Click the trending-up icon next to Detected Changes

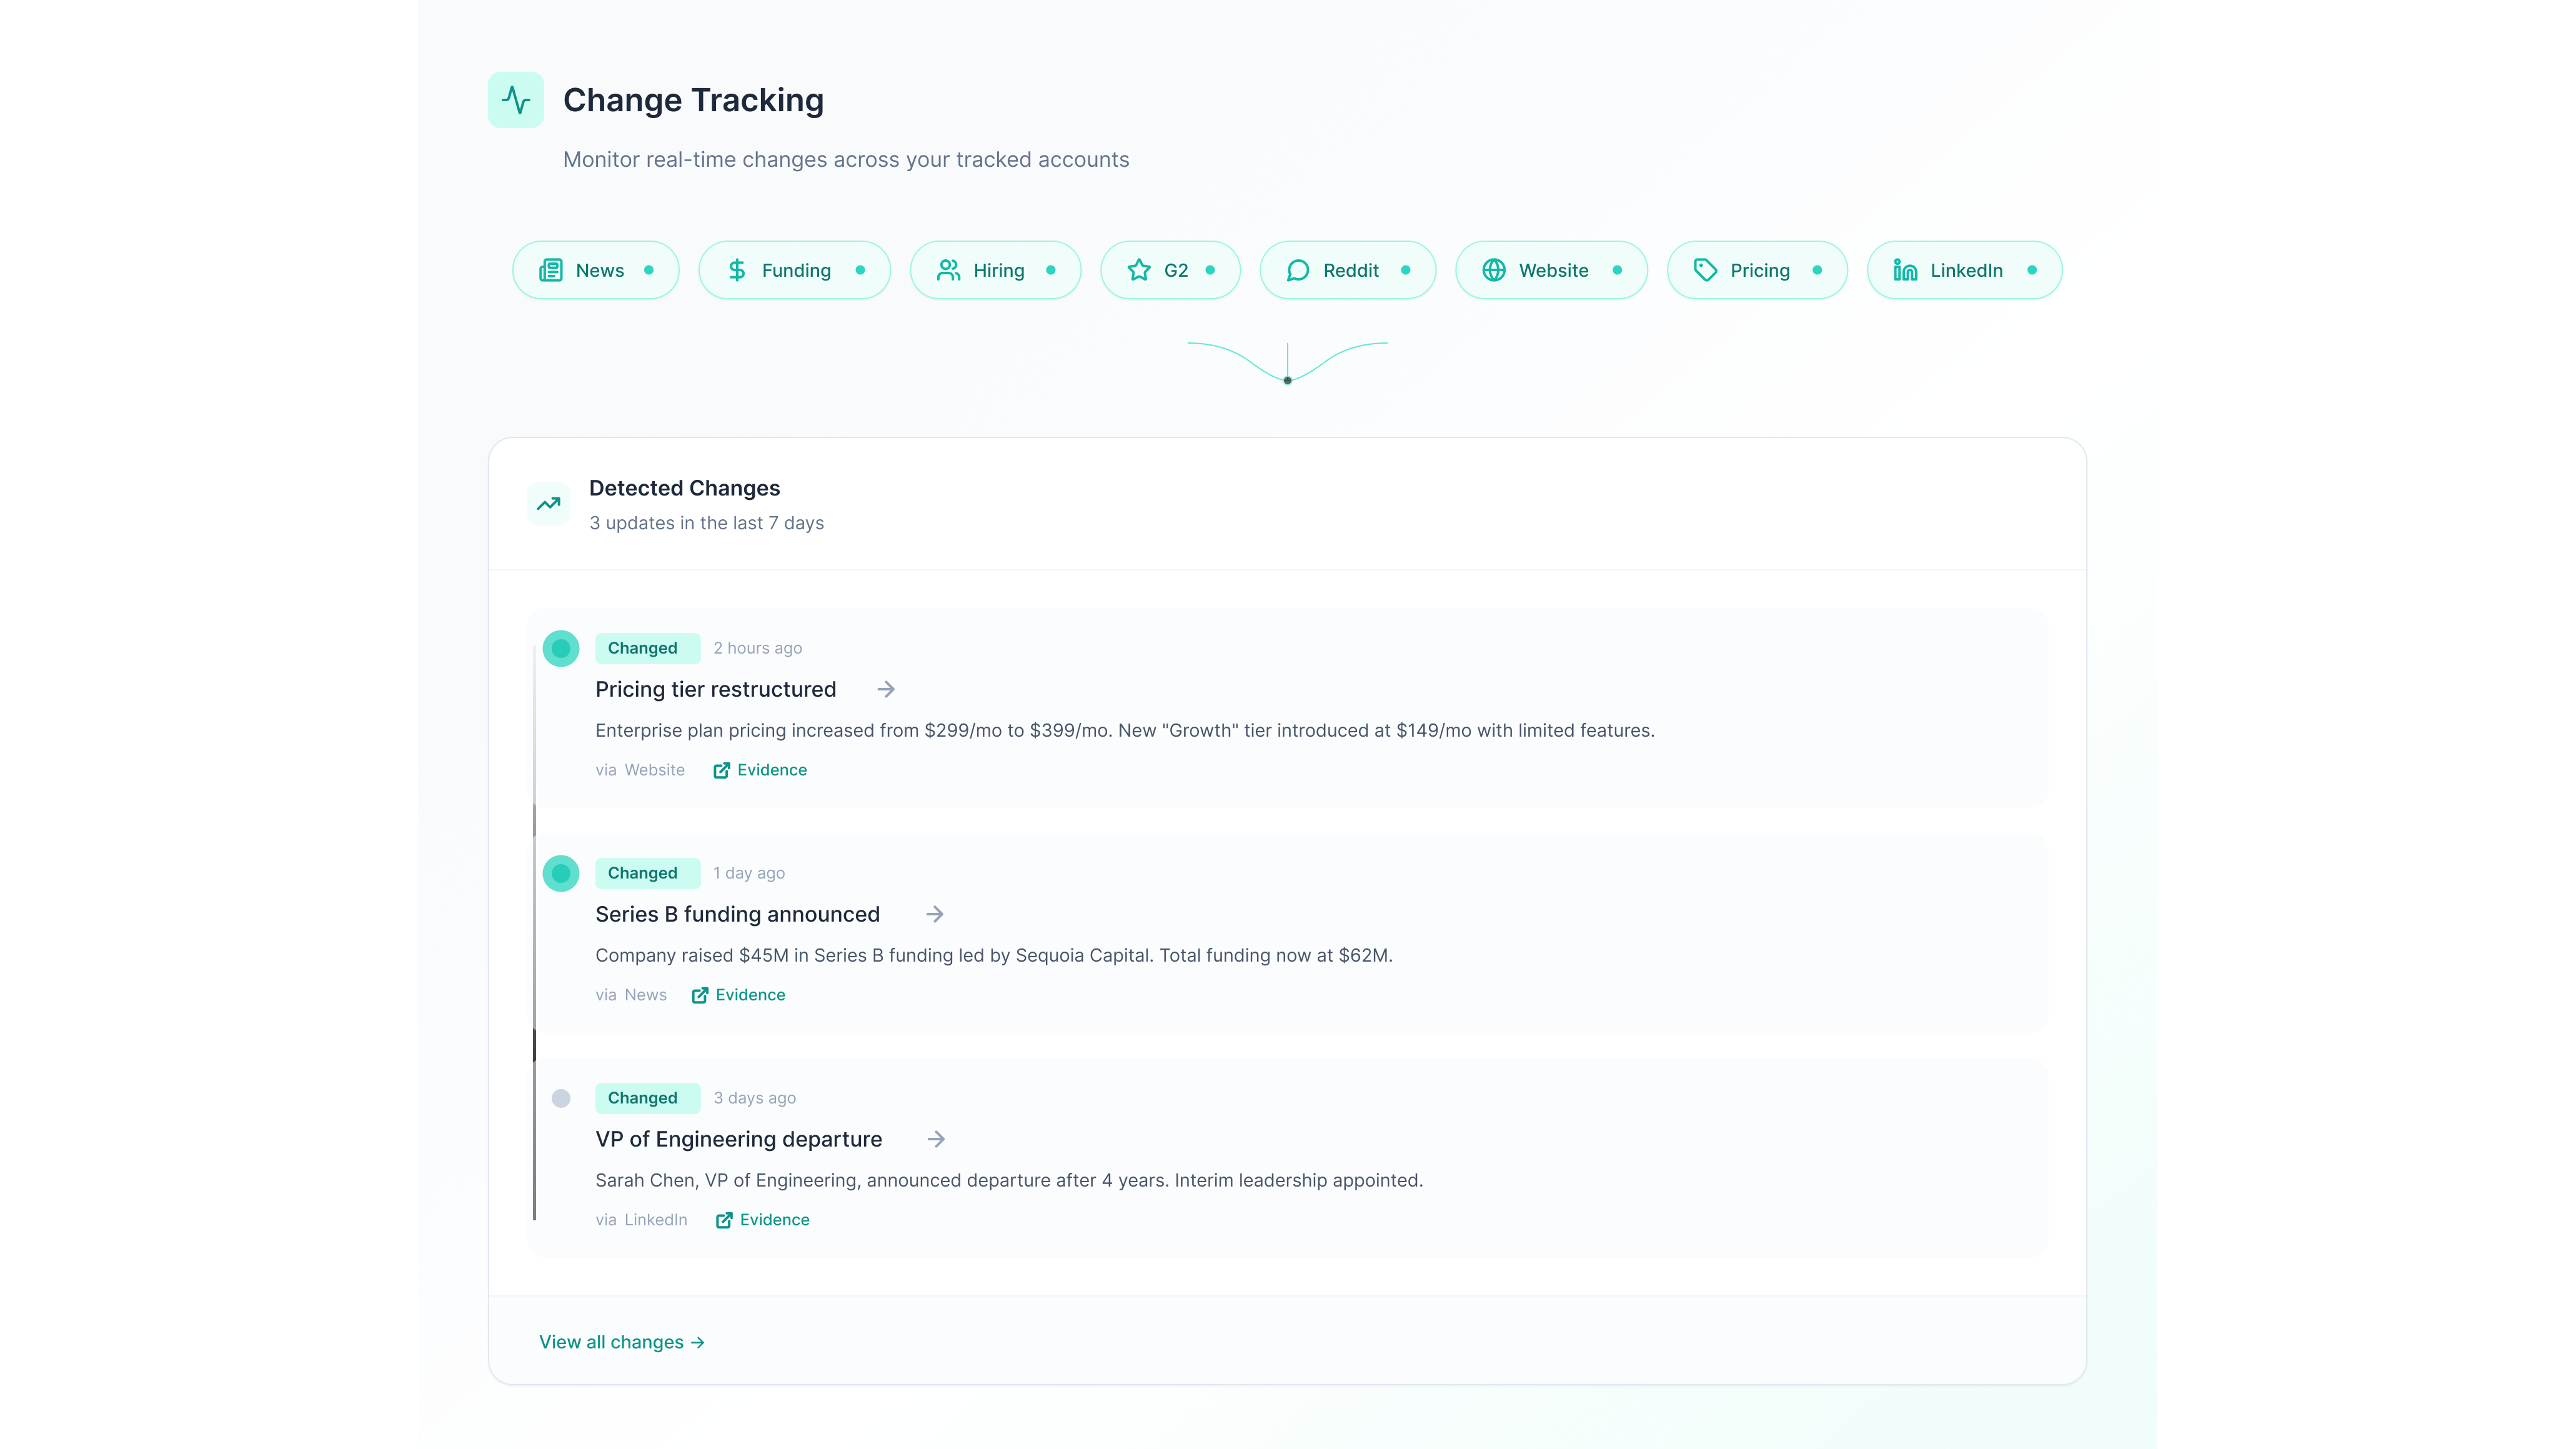pos(548,504)
